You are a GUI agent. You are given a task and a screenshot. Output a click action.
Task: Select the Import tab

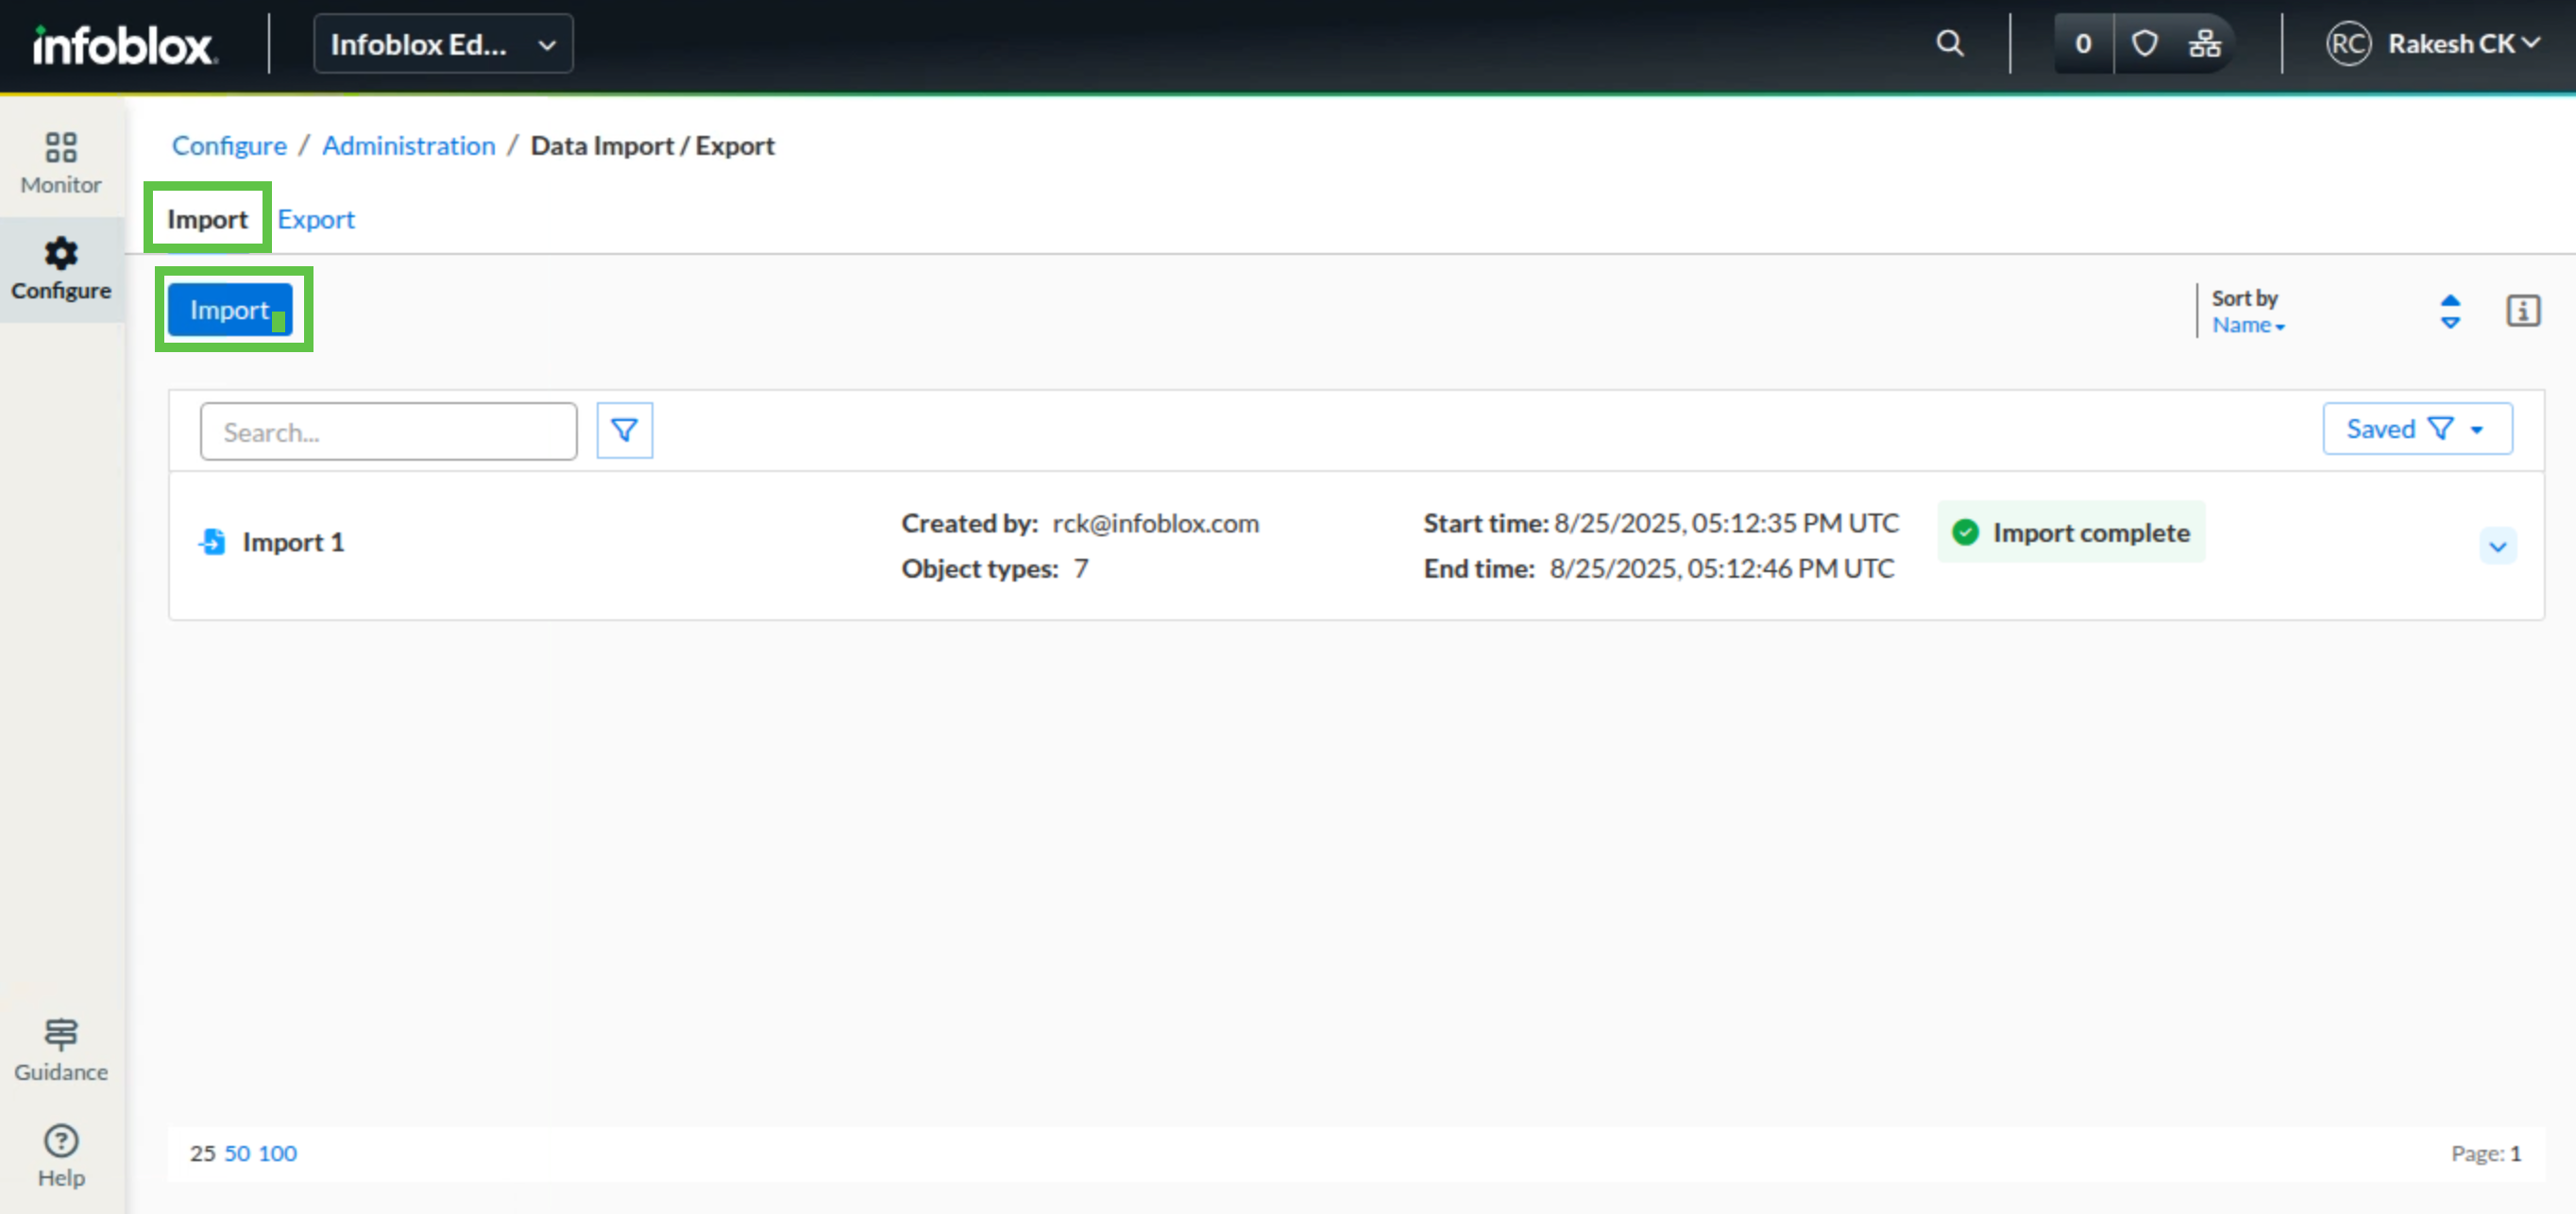(x=207, y=219)
